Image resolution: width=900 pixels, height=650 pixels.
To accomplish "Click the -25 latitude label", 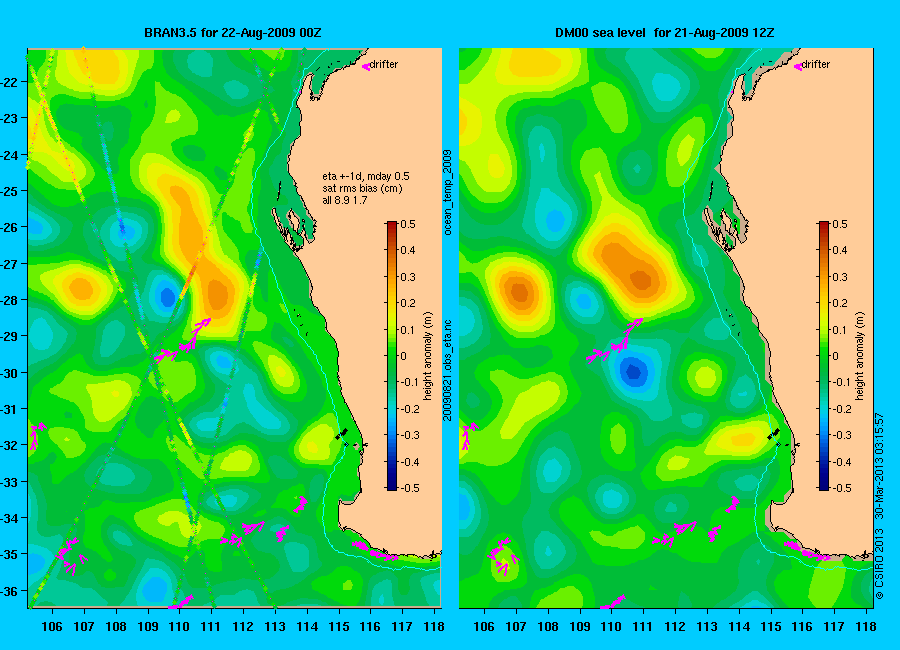I will [11, 191].
